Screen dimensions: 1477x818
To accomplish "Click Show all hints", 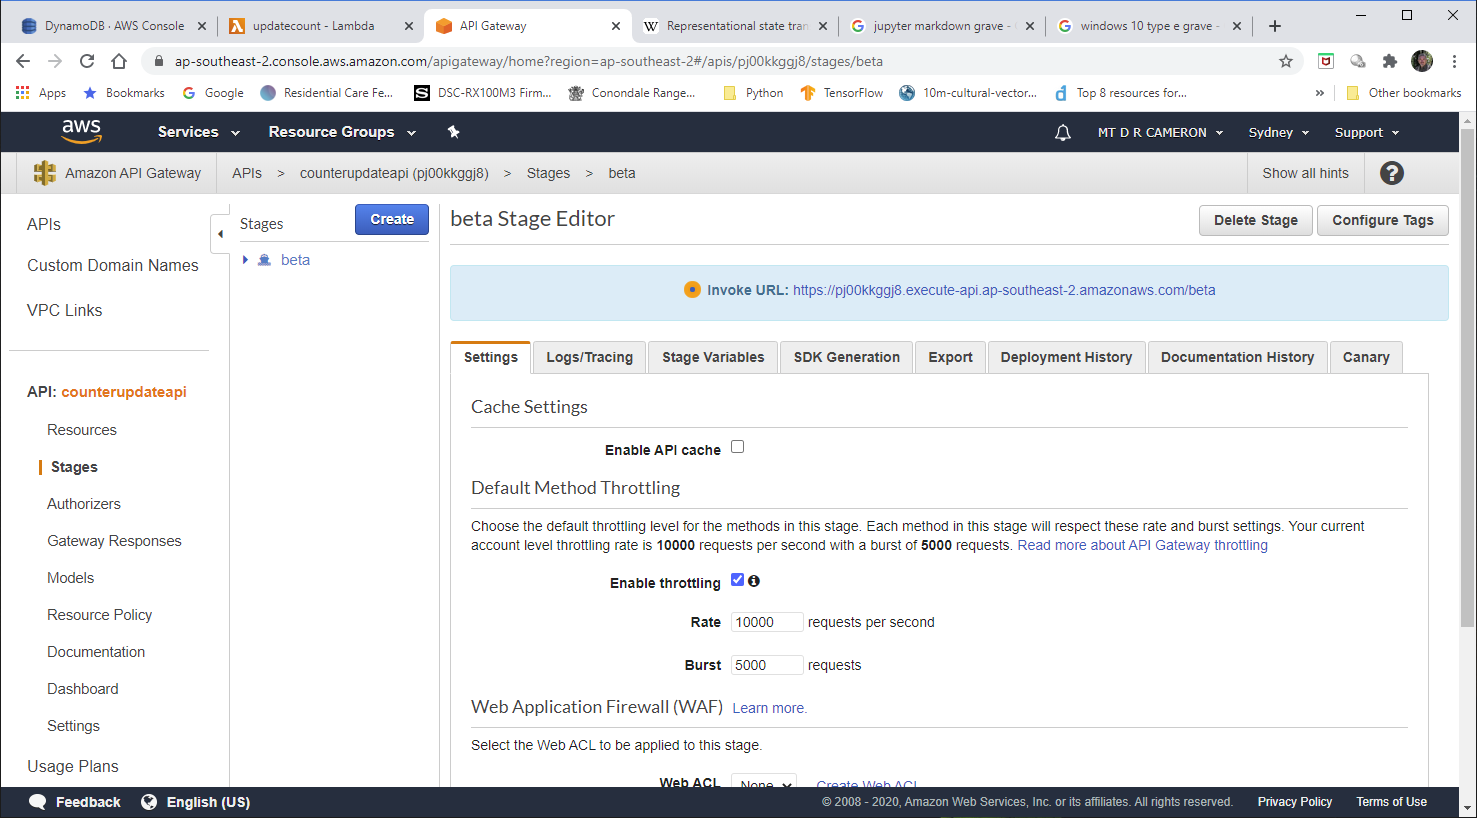I will 1305,173.
